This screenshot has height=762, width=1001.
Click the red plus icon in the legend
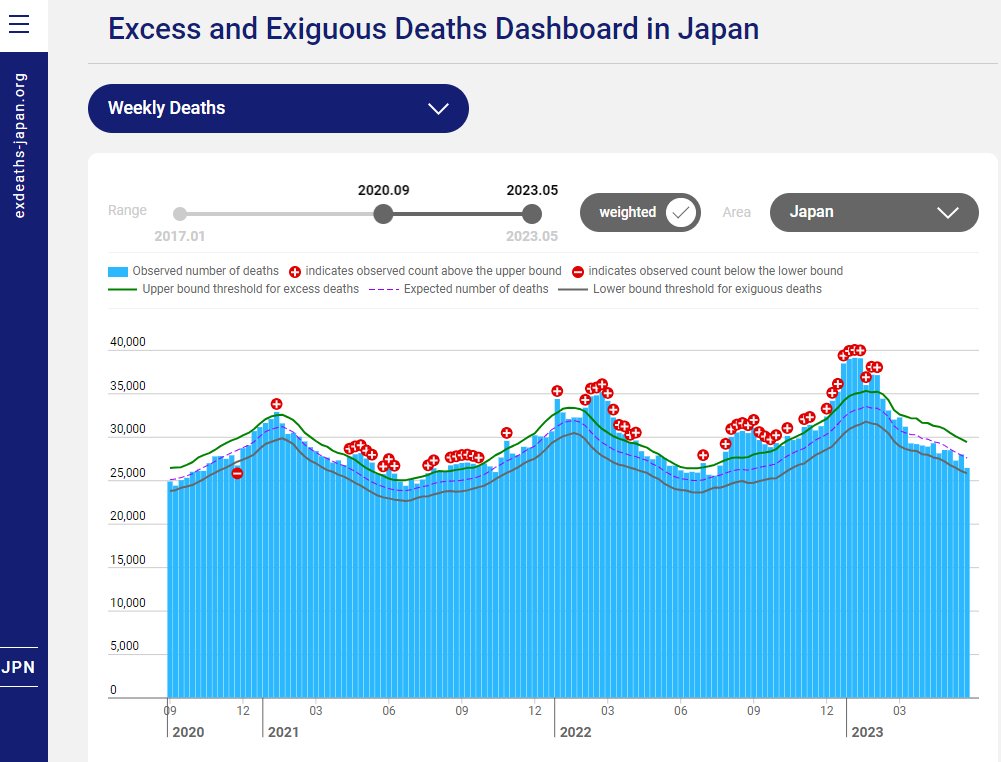click(295, 271)
